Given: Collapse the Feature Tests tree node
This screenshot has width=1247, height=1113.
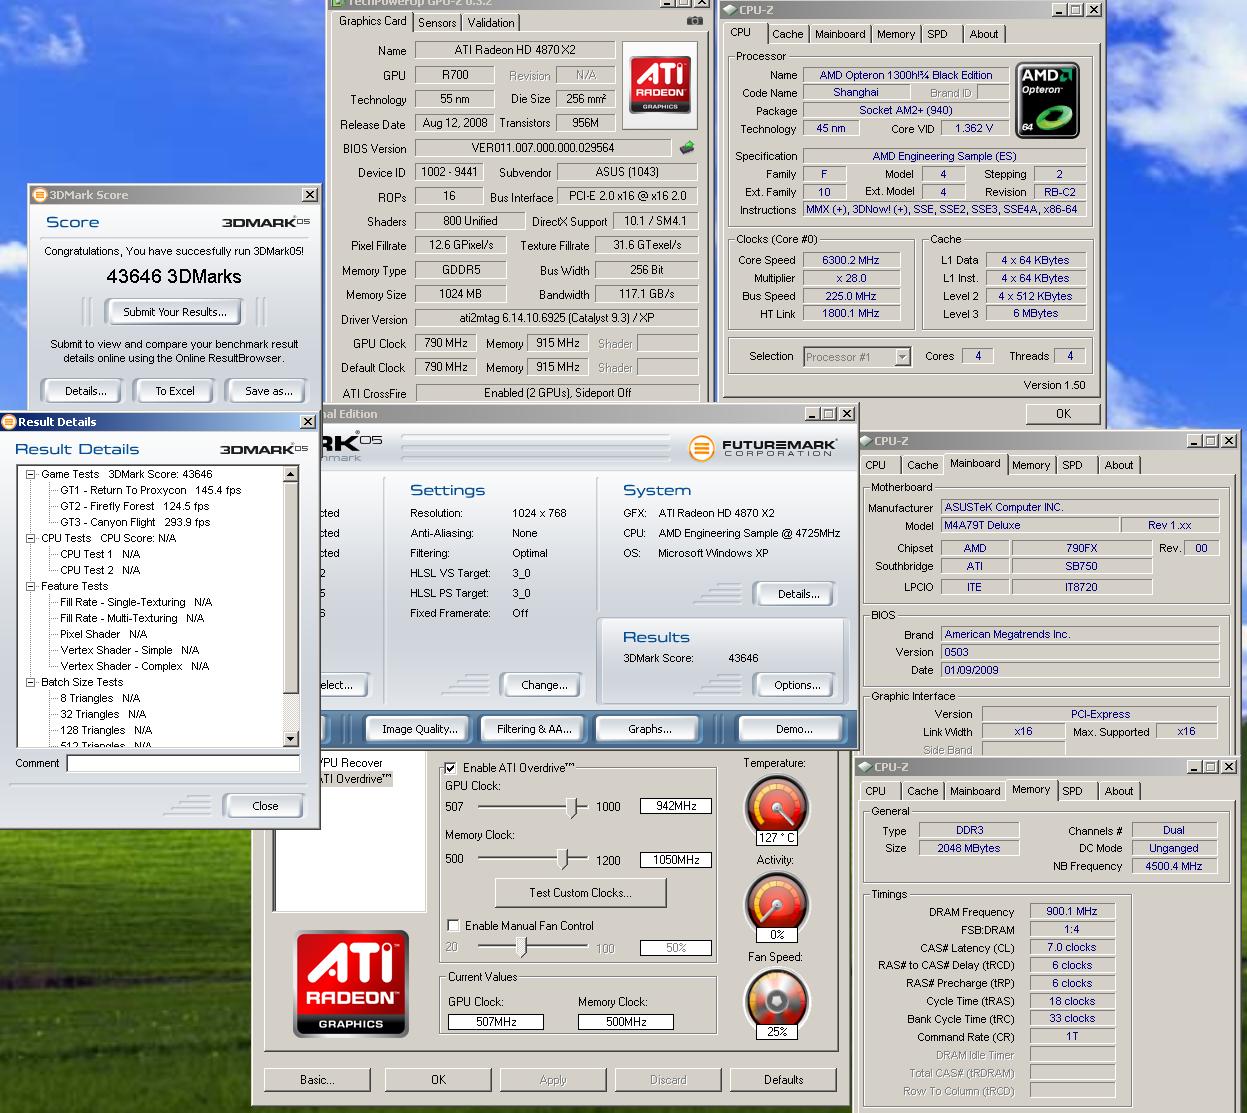Looking at the screenshot, I should coord(31,586).
